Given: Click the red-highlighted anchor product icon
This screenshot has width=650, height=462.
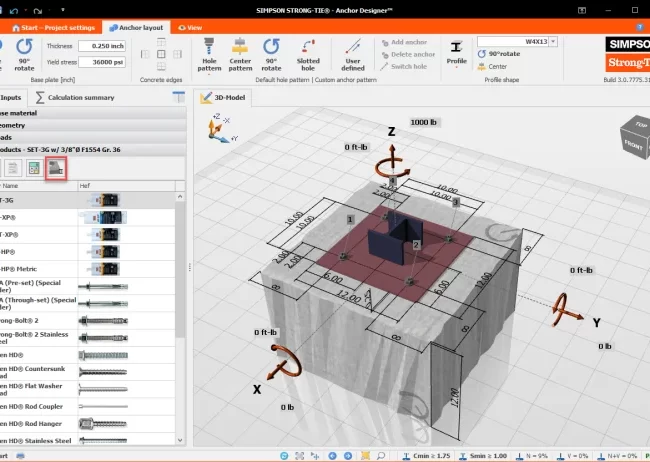Looking at the screenshot, I should point(56,168).
